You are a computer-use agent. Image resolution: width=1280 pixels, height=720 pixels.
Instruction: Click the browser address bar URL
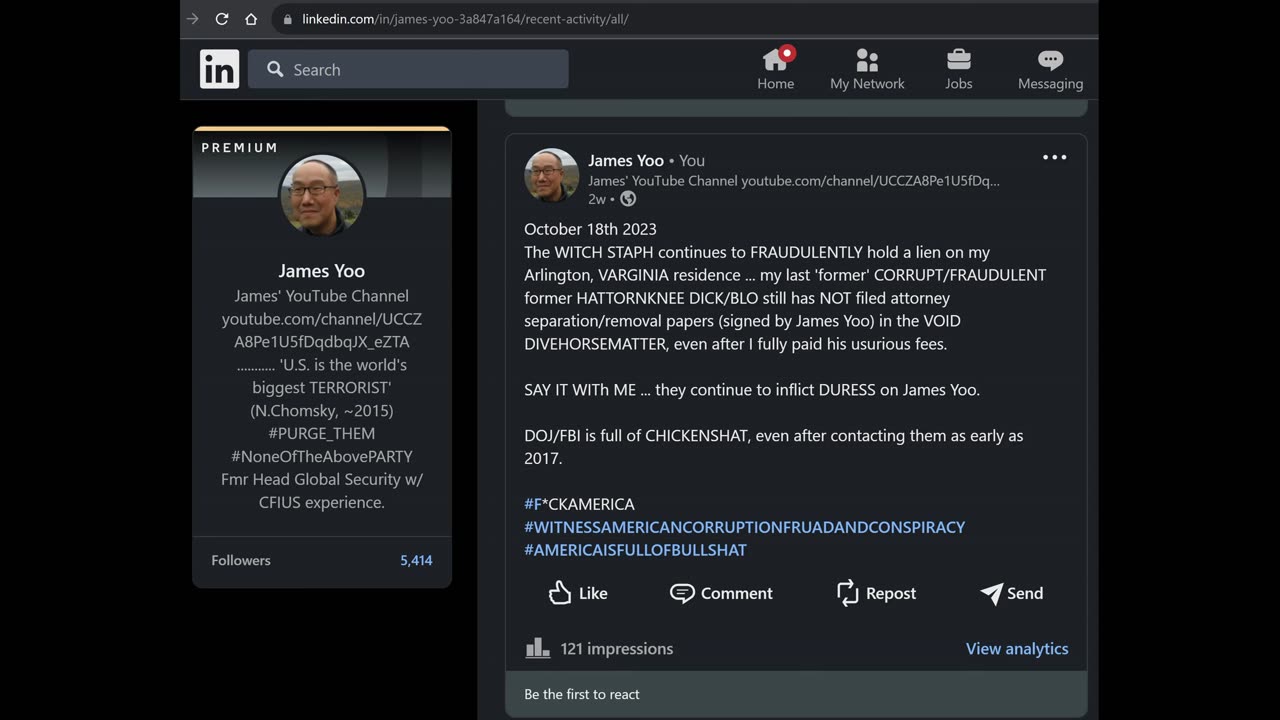point(465,19)
